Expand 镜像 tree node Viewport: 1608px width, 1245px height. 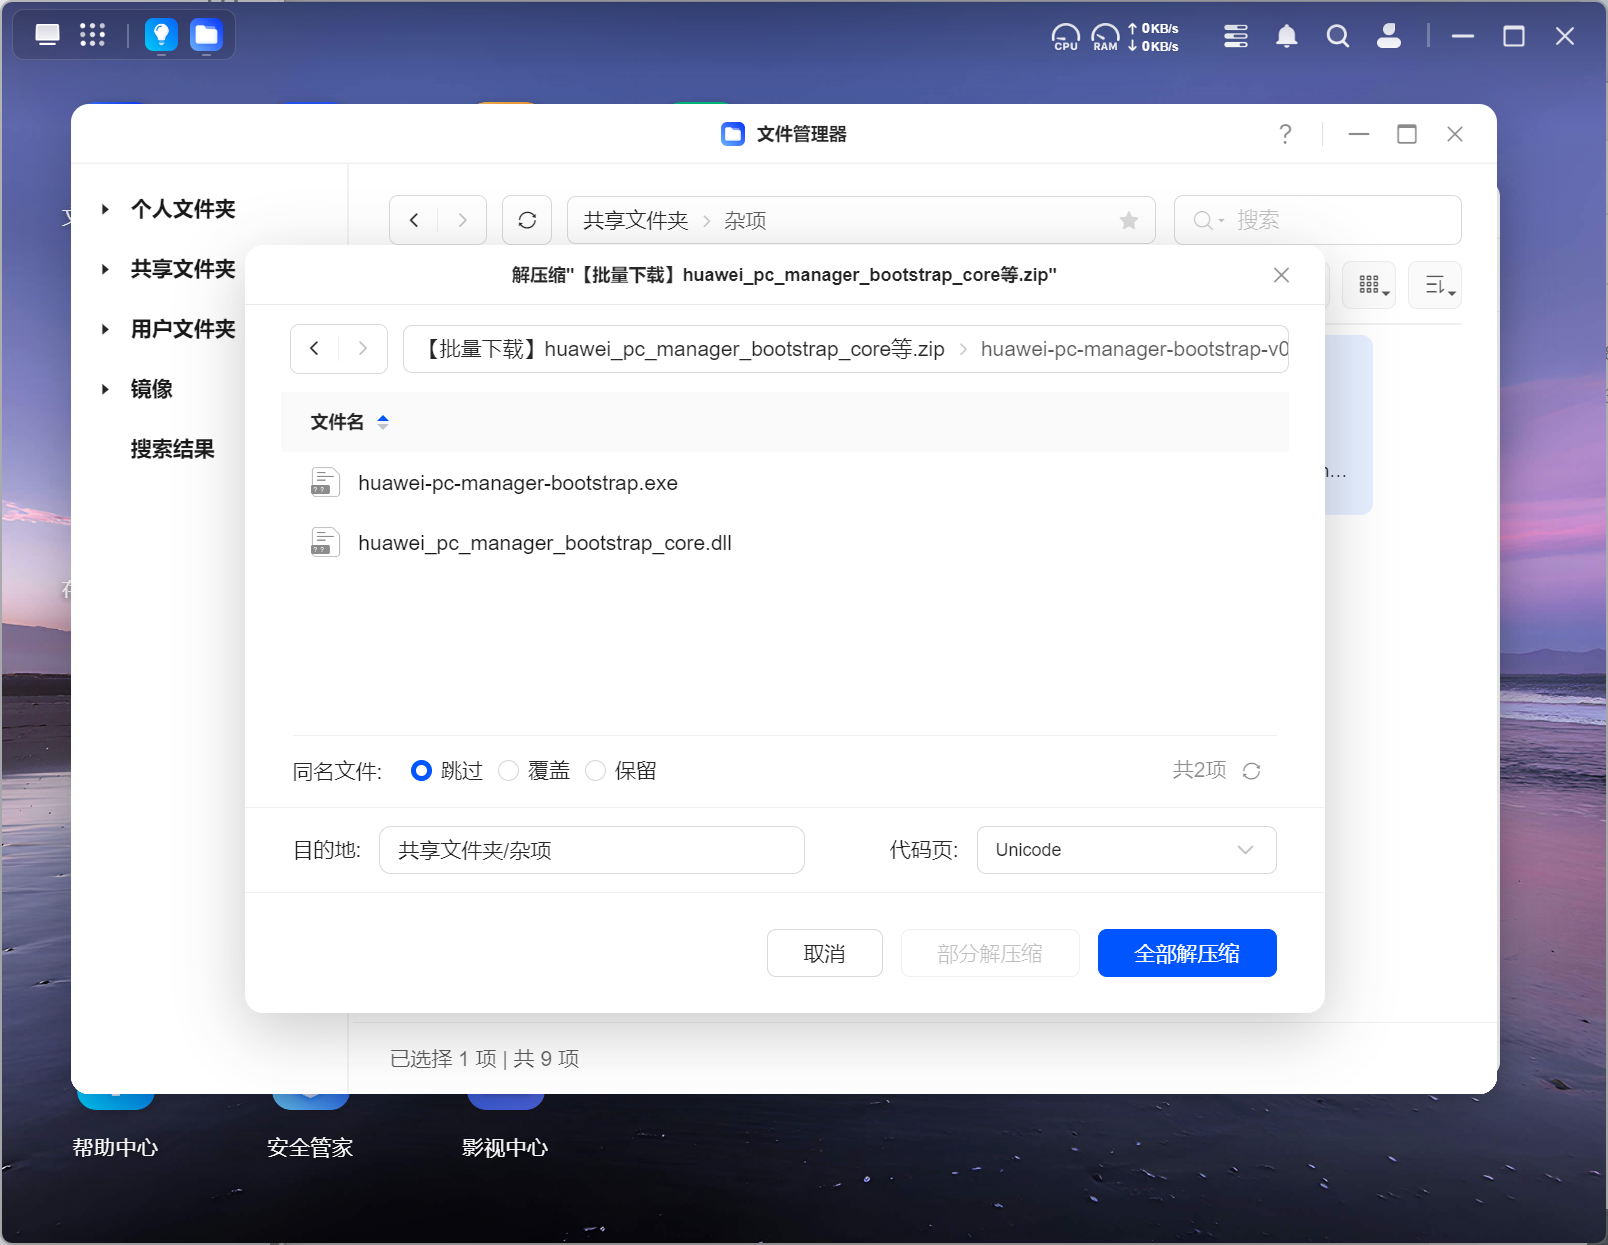point(105,389)
